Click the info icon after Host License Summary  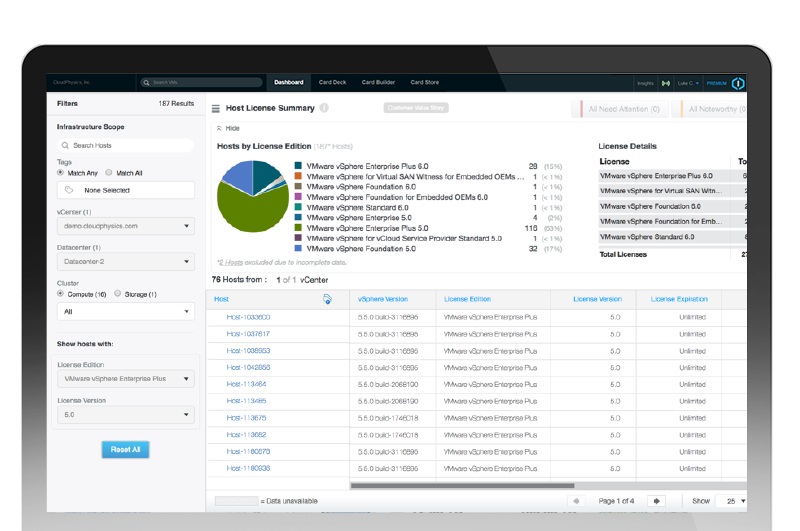click(324, 108)
